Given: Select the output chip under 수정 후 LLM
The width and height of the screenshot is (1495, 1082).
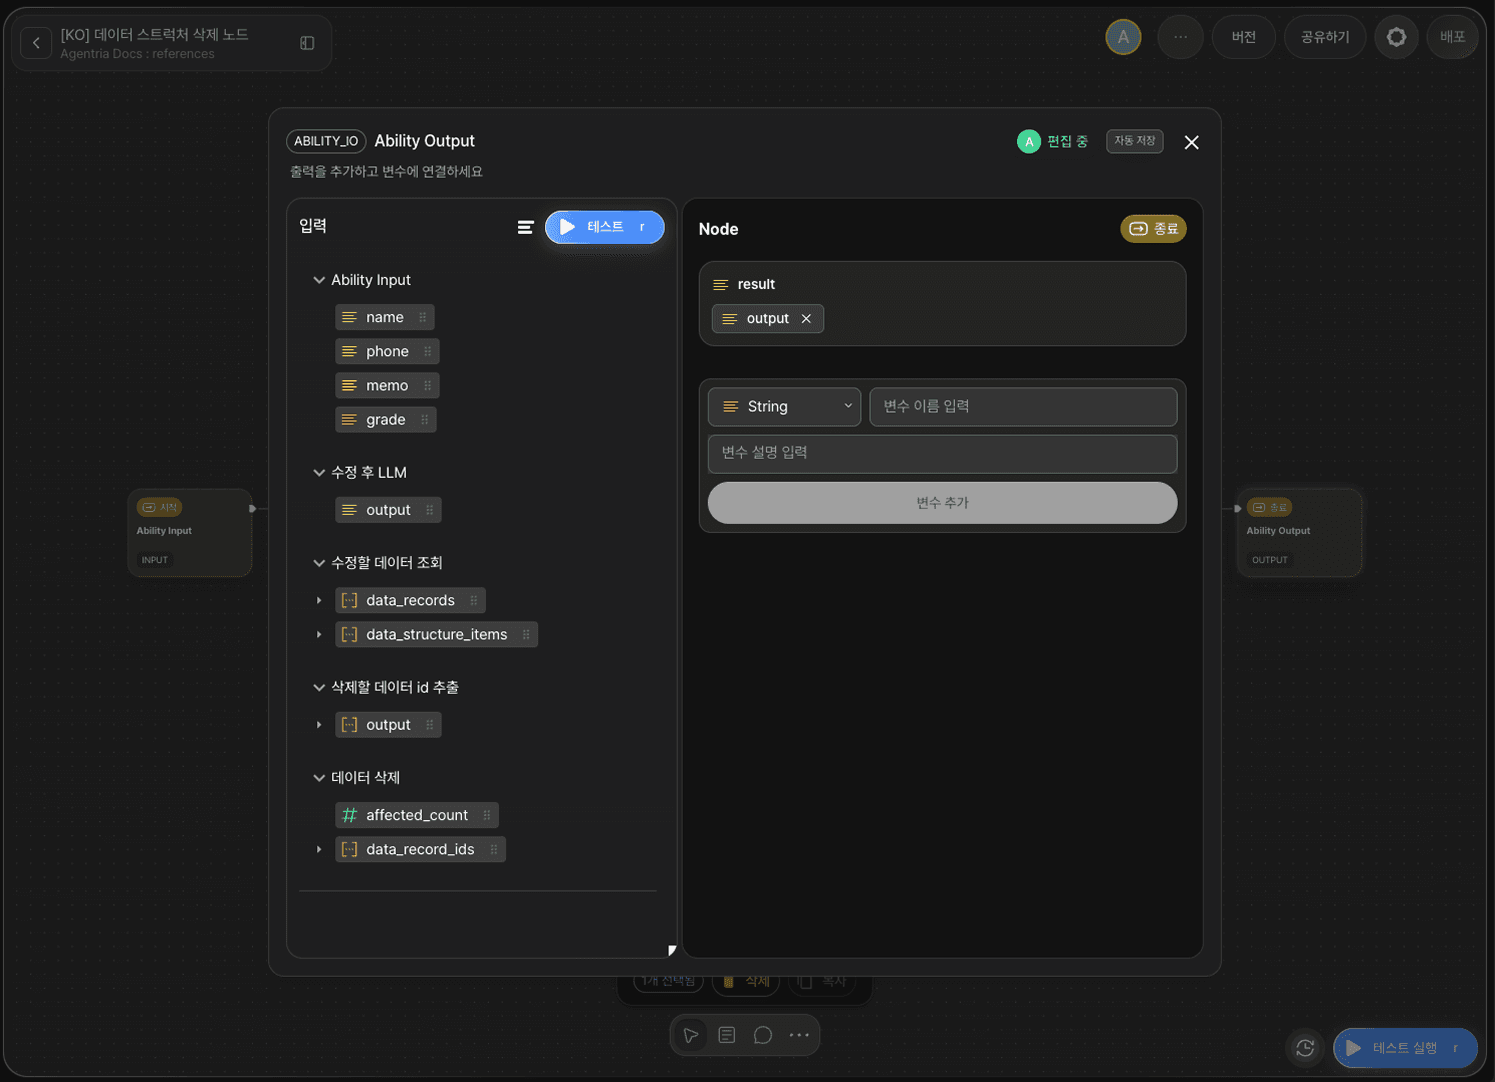Looking at the screenshot, I should coord(388,510).
